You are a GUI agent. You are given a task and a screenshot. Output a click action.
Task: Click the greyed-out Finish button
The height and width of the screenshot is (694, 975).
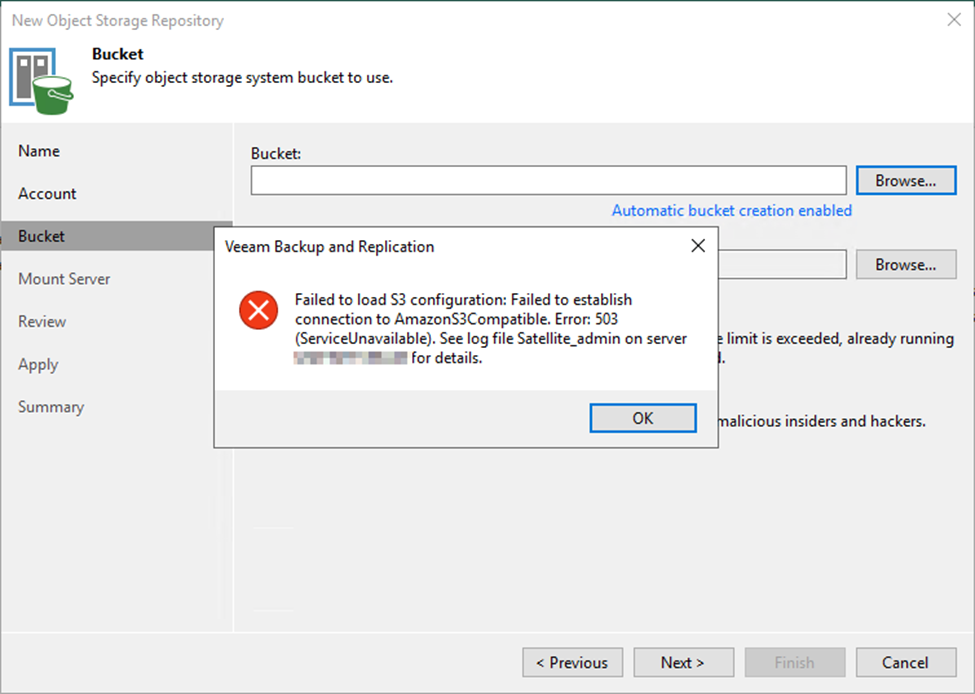[x=795, y=662]
